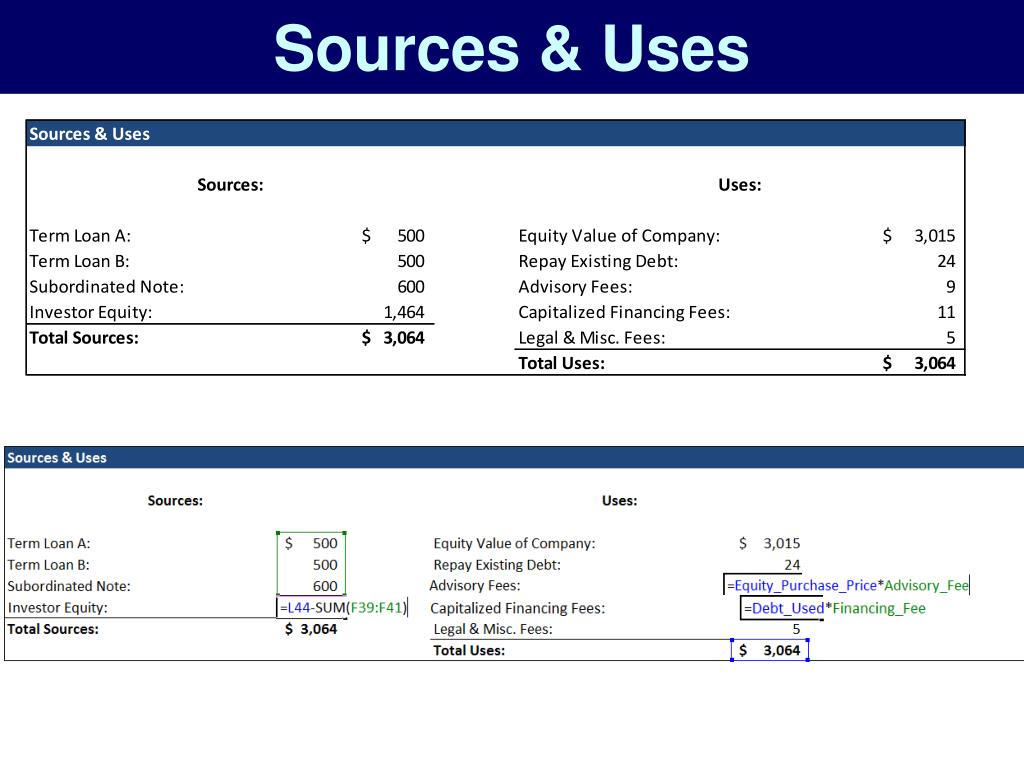Select upper table Total Sources value $ 3,064
The image size is (1024, 768).
[393, 338]
